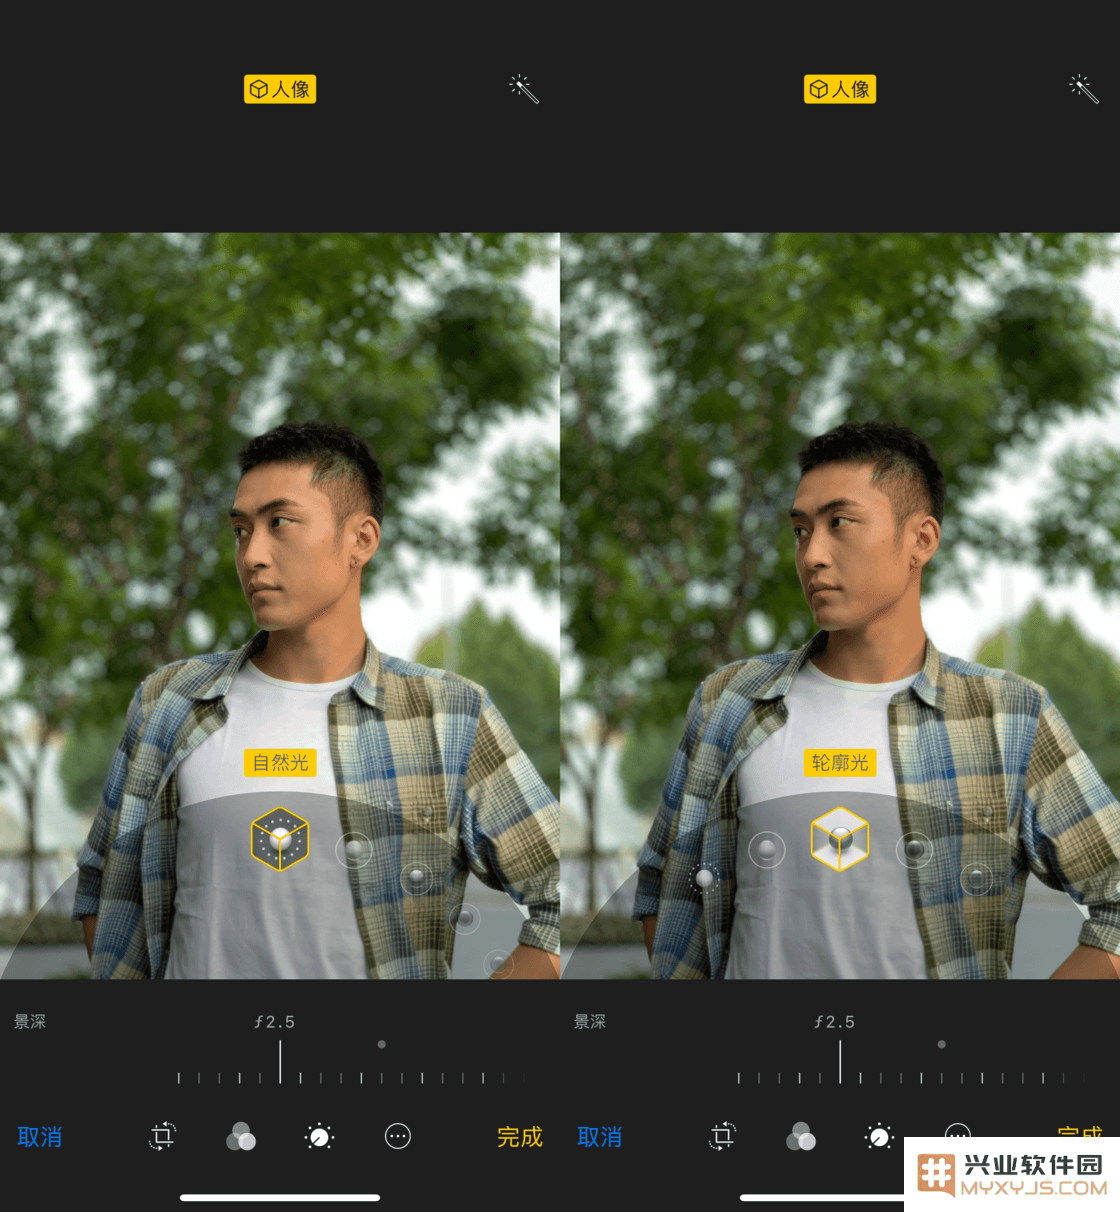Click the 自然光 lighting label
Viewport: 1120px width, 1212px height.
point(280,763)
